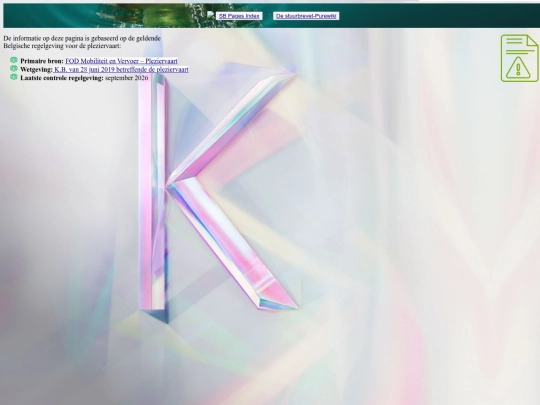Click the 'De informatie op deze pagina' sentence
Viewport: 540px width, 405px height.
[x=82, y=38]
